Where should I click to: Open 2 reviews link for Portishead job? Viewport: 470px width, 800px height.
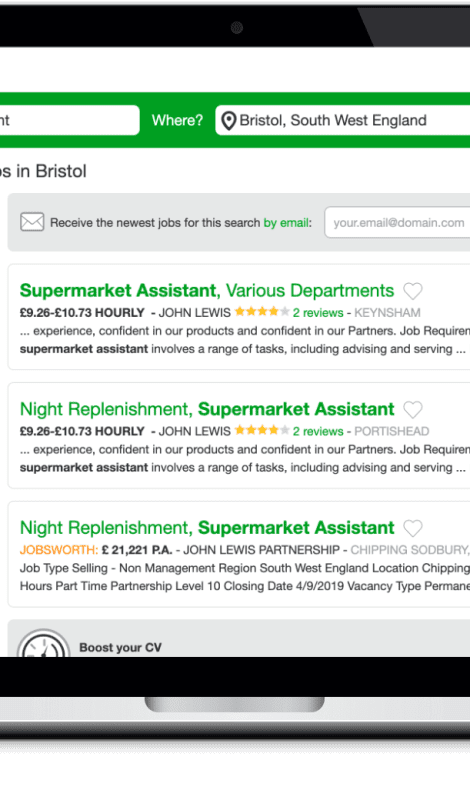pos(318,432)
